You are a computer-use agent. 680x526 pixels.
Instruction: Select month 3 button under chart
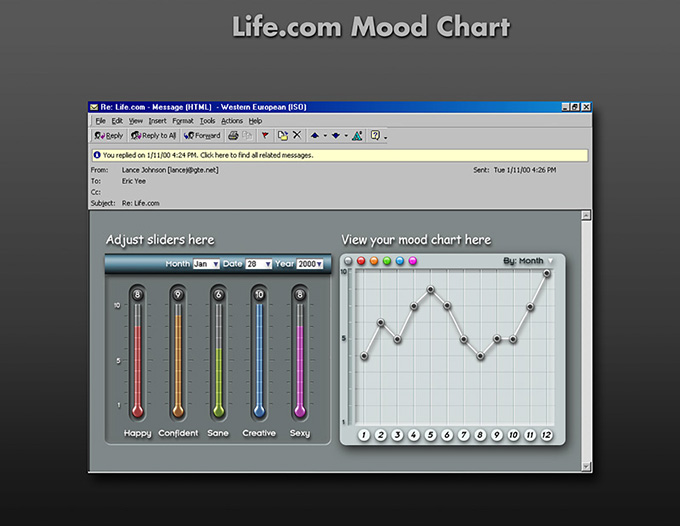[x=397, y=435]
